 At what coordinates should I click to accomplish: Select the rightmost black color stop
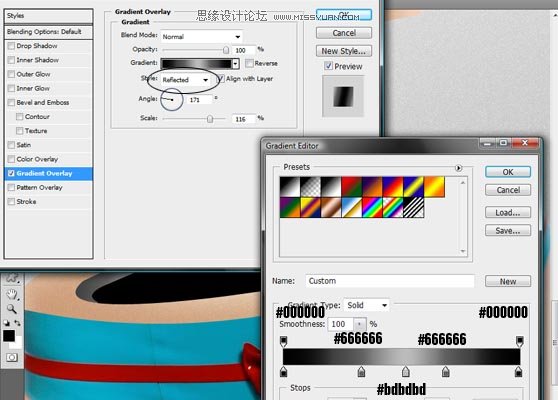coord(519,371)
